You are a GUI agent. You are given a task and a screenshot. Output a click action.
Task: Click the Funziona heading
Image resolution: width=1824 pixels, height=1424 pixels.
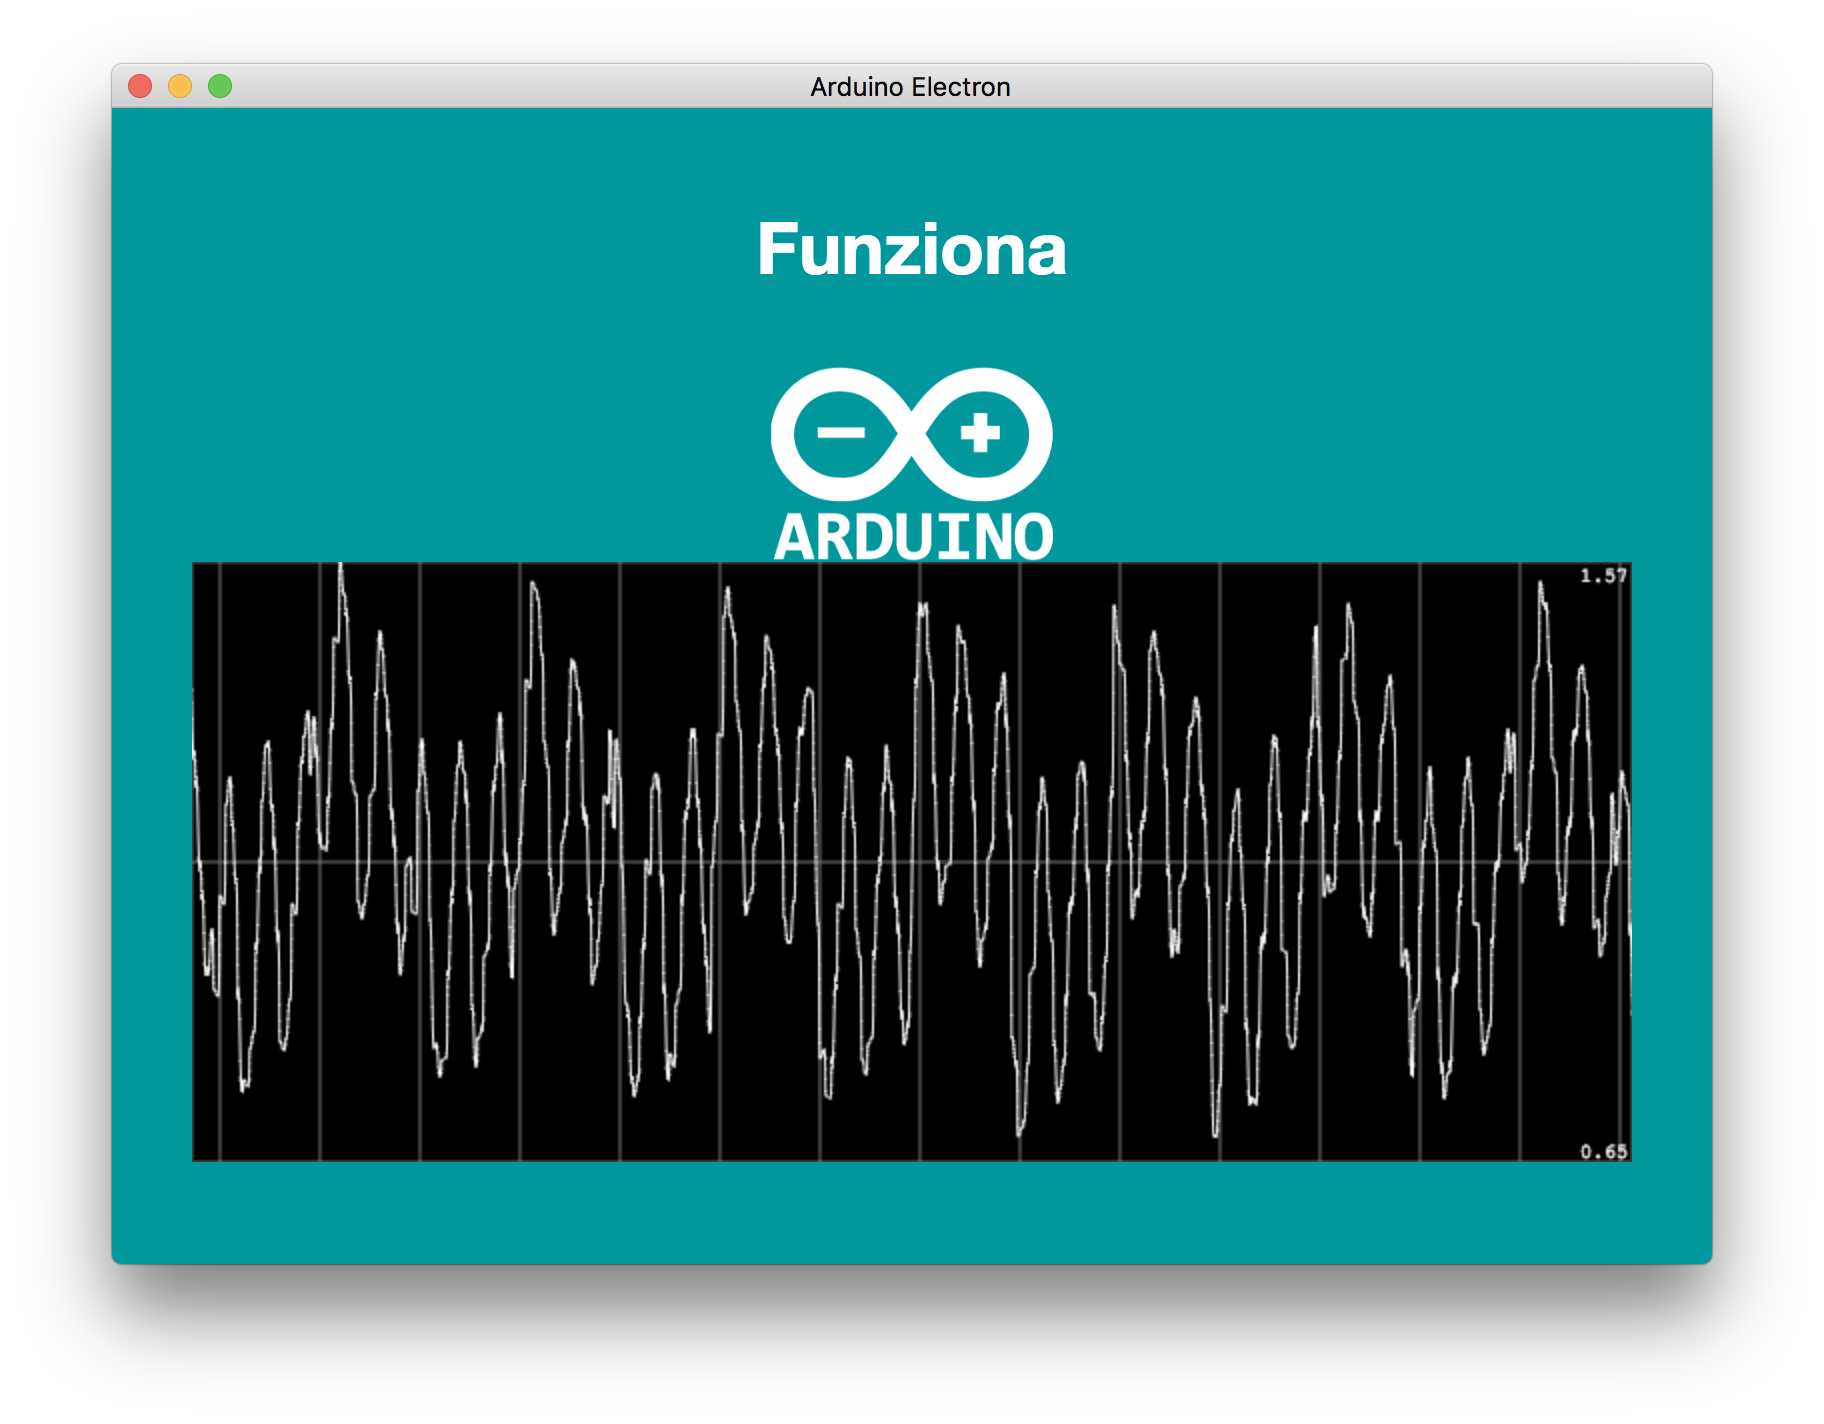(x=911, y=250)
